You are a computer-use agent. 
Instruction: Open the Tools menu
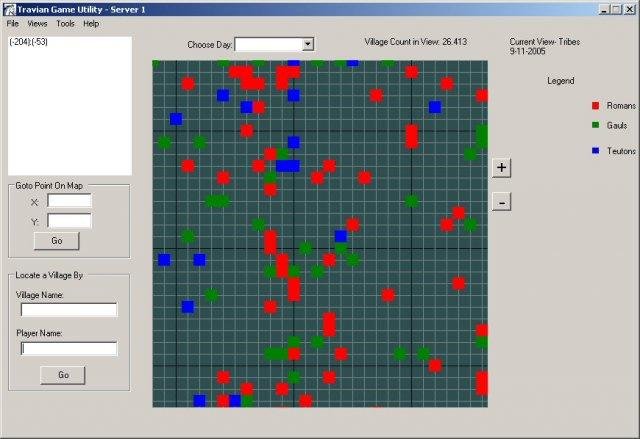click(65, 24)
